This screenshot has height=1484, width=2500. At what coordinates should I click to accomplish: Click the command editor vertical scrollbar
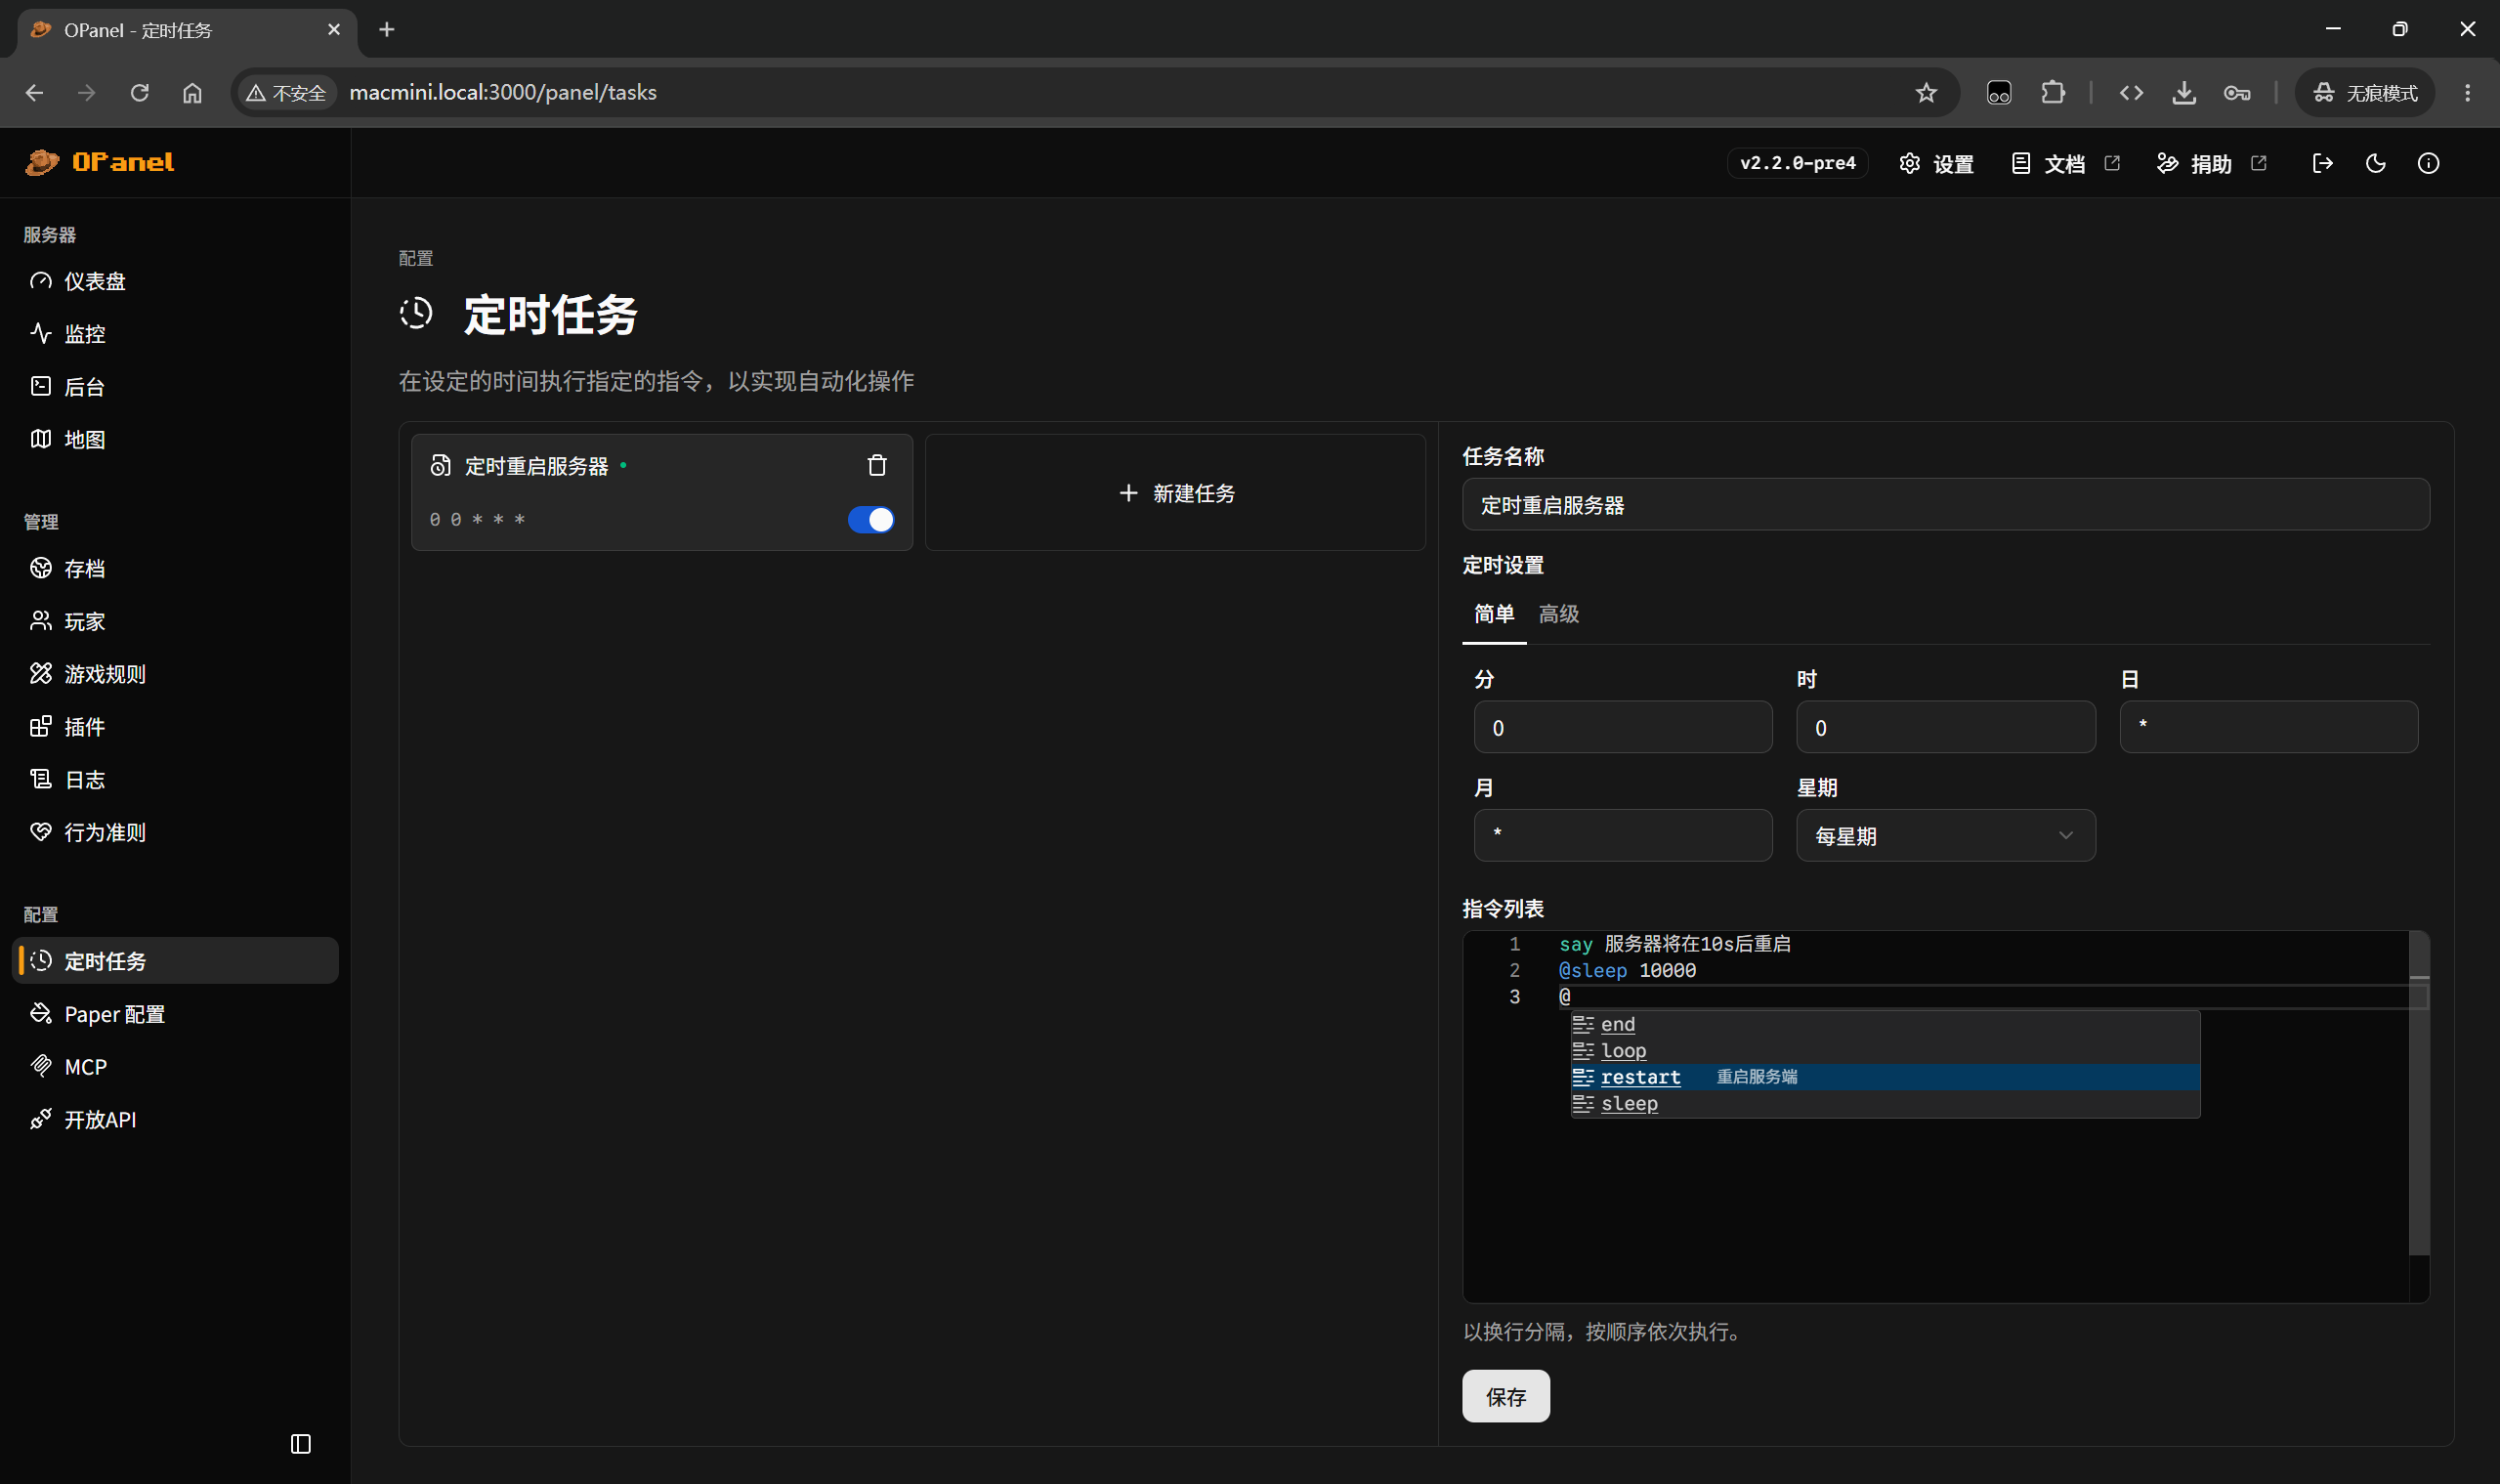coord(2418,1093)
